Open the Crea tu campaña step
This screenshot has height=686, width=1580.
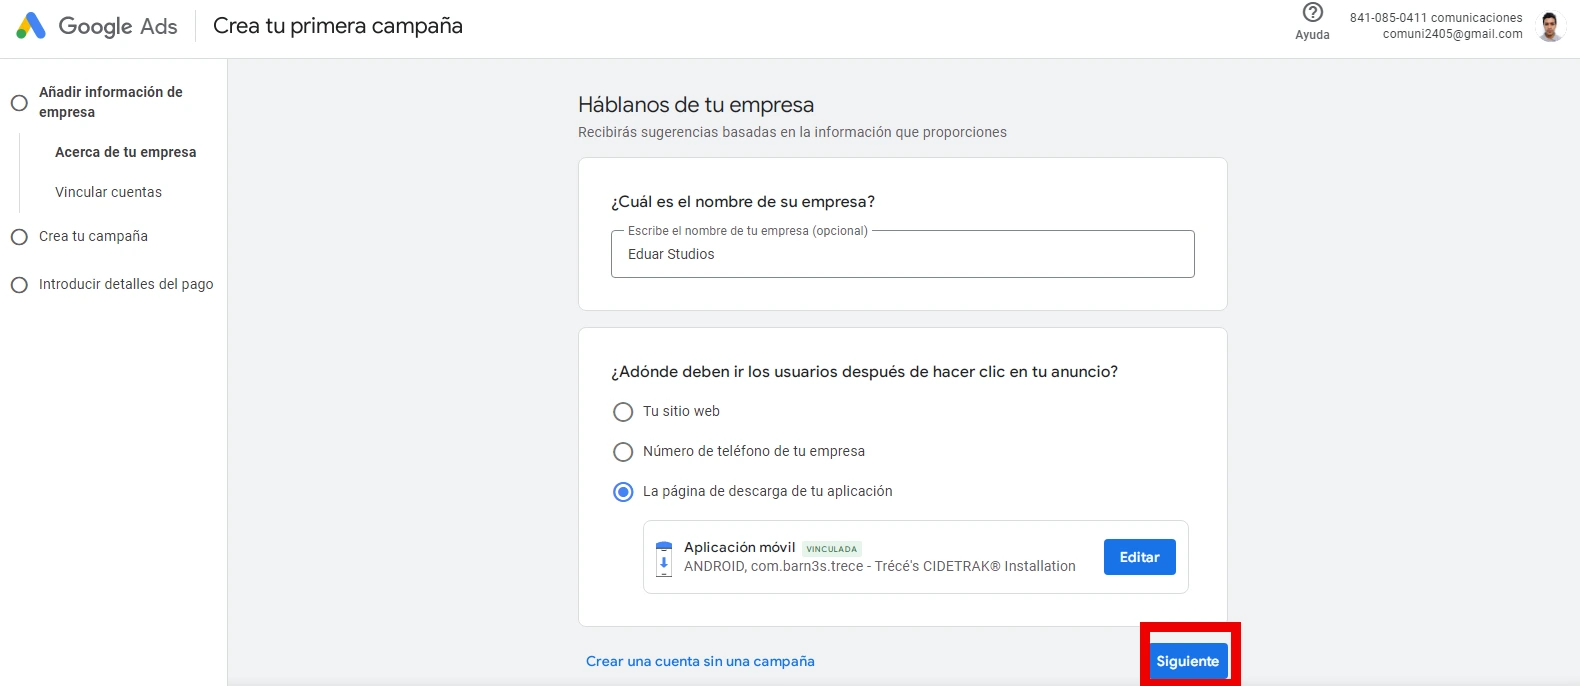pos(93,237)
